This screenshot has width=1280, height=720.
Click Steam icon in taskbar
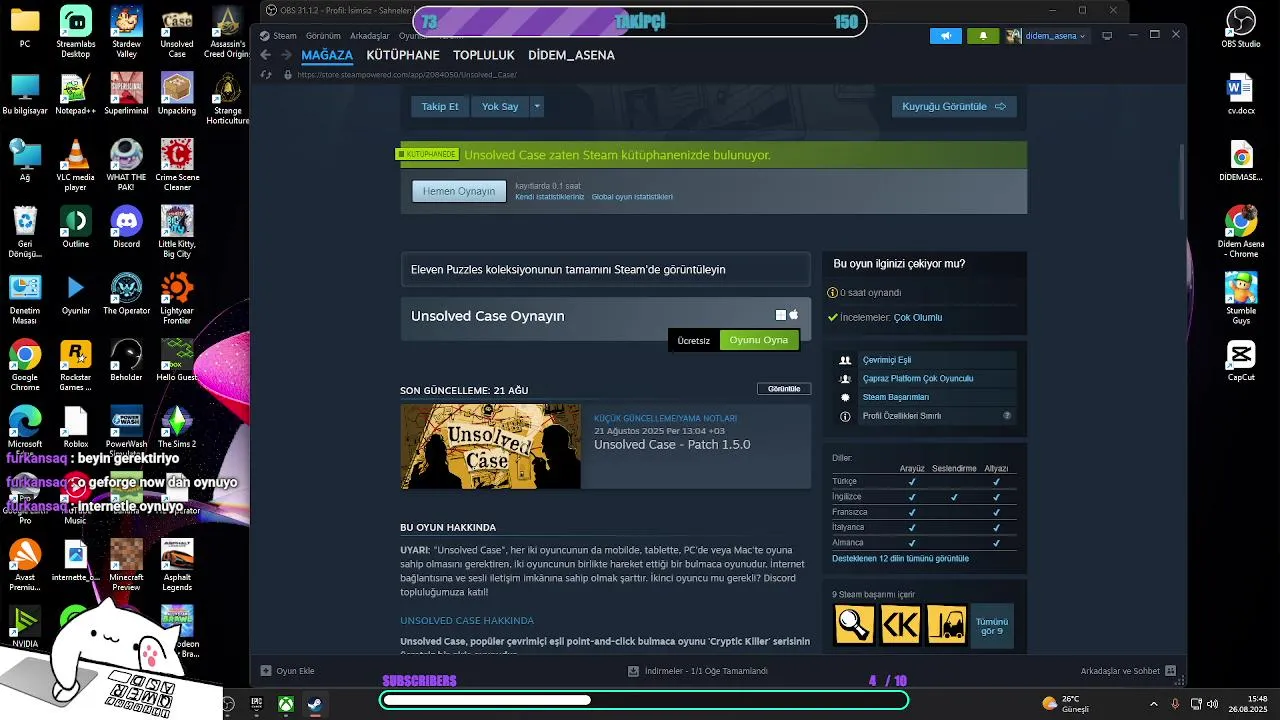pos(314,704)
